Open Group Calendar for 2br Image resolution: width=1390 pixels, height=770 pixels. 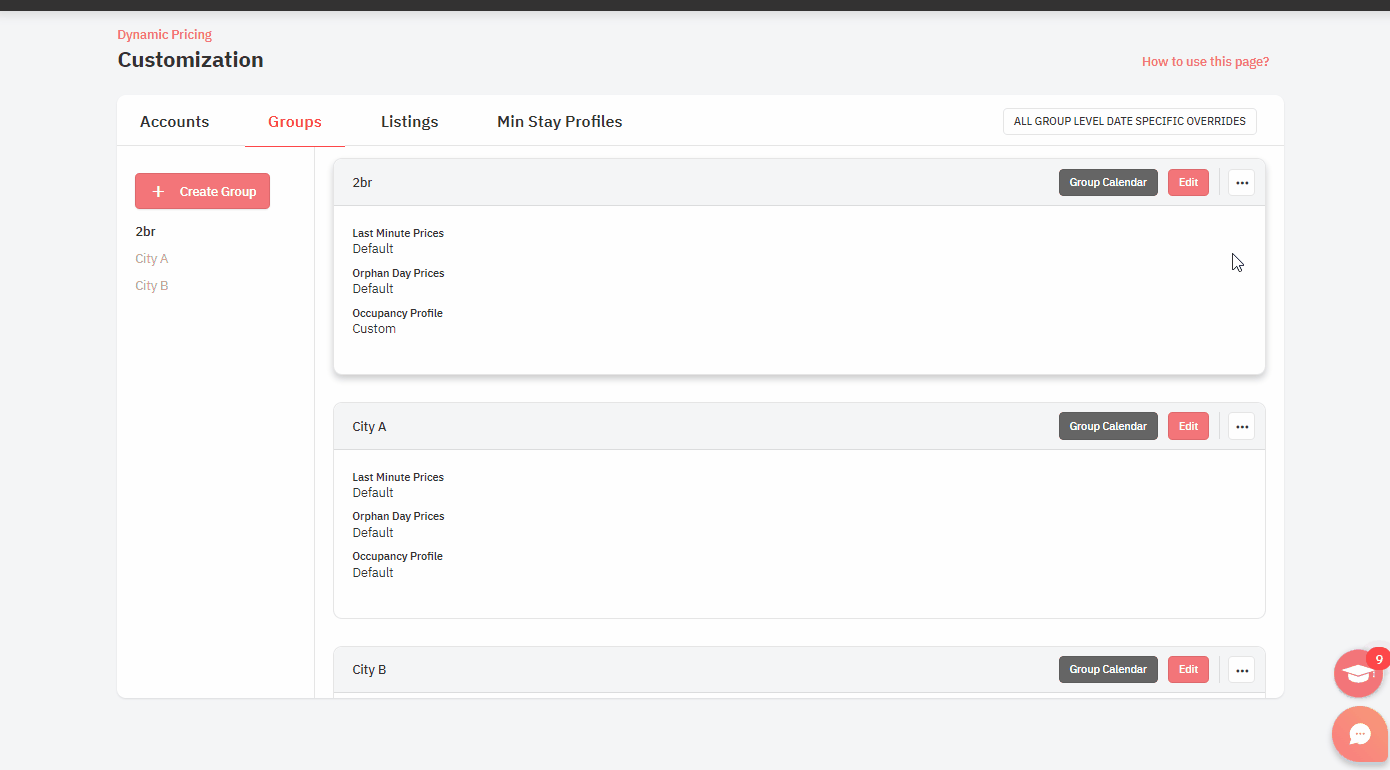coord(1108,183)
